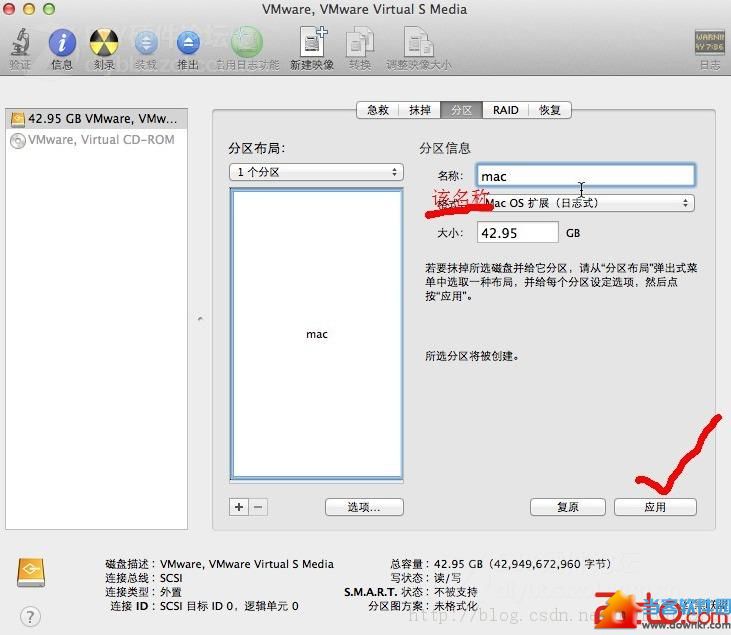Click the connection bus value SCSI
The height and width of the screenshot is (635, 731).
[x=171, y=578]
